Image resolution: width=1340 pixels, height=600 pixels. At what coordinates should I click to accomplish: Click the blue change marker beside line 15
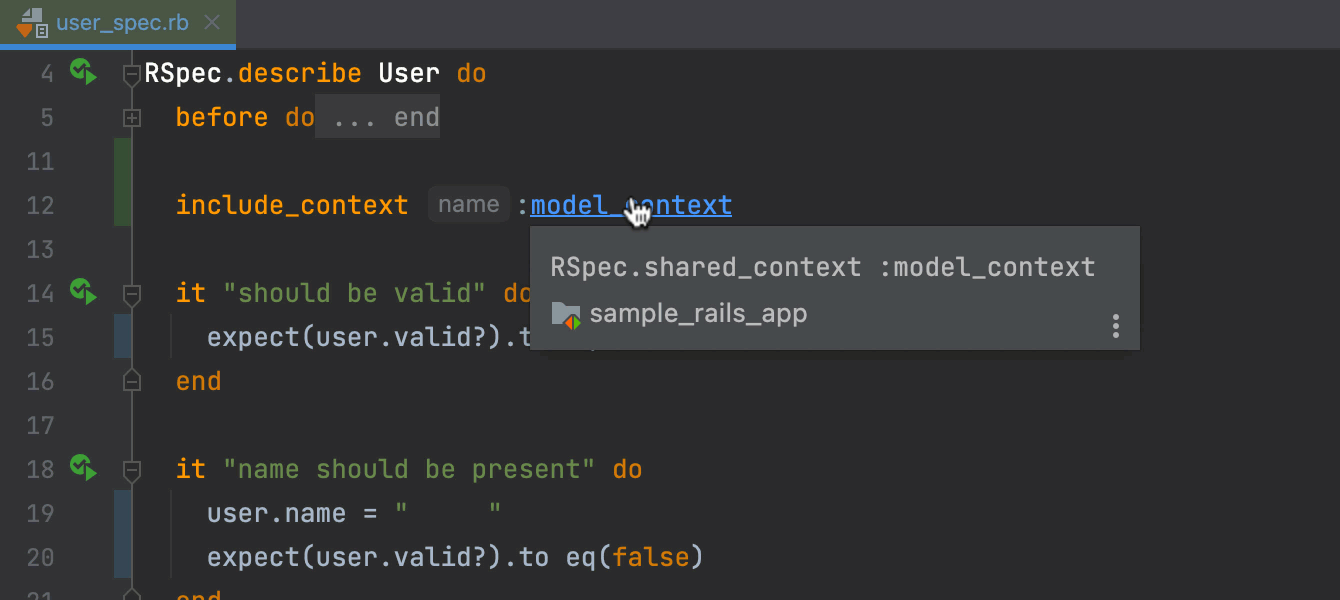[122, 337]
